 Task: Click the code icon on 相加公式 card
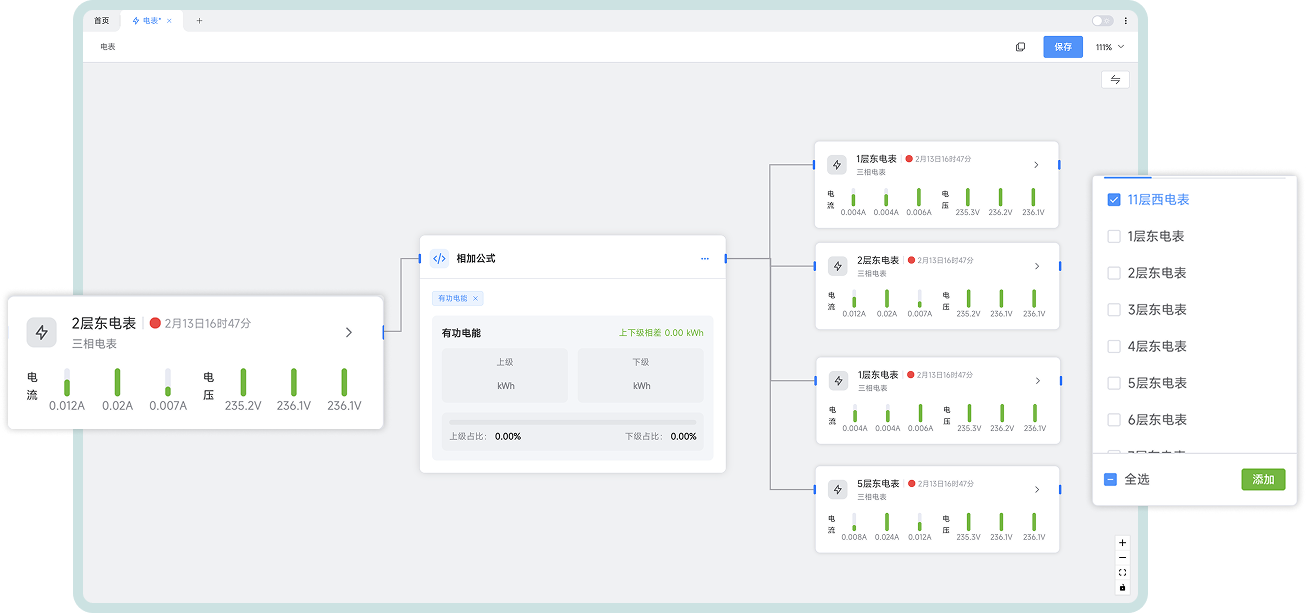[439, 258]
